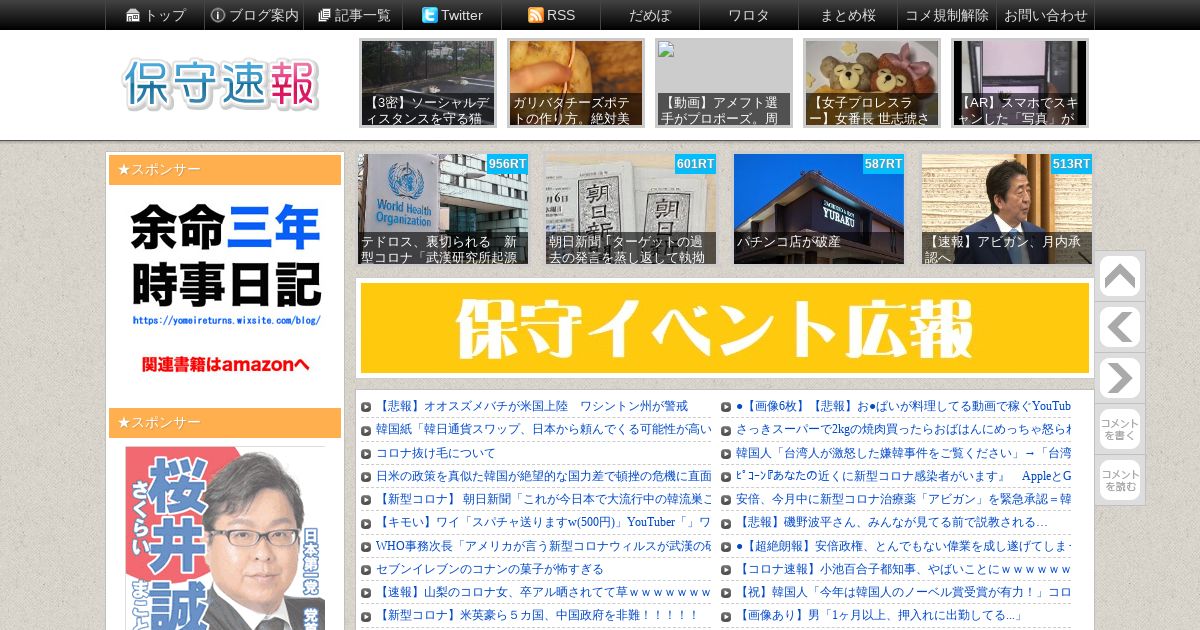The width and height of the screenshot is (1200, 630).
Task: Click the second ★スポンサー header above 桜井誠
Action: point(225,423)
